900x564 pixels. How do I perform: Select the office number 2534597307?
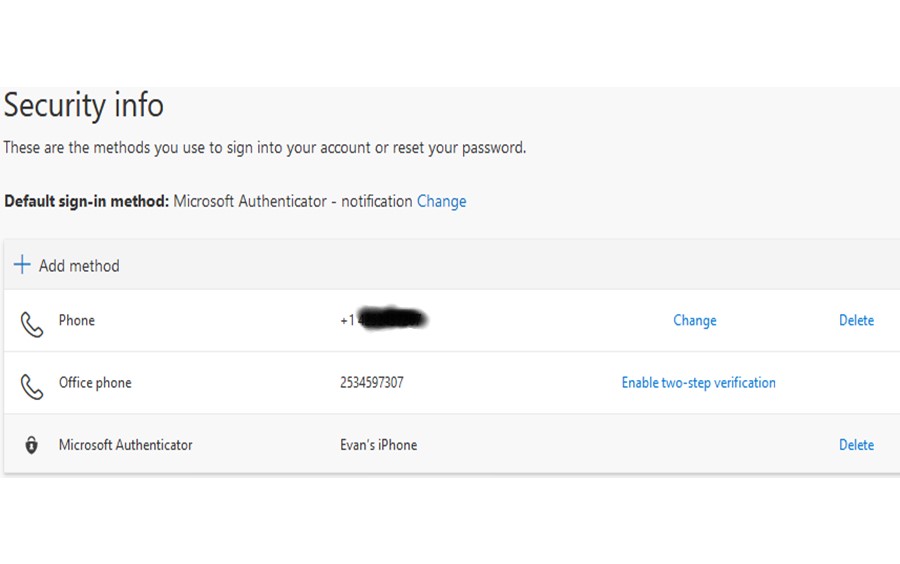[x=372, y=383]
